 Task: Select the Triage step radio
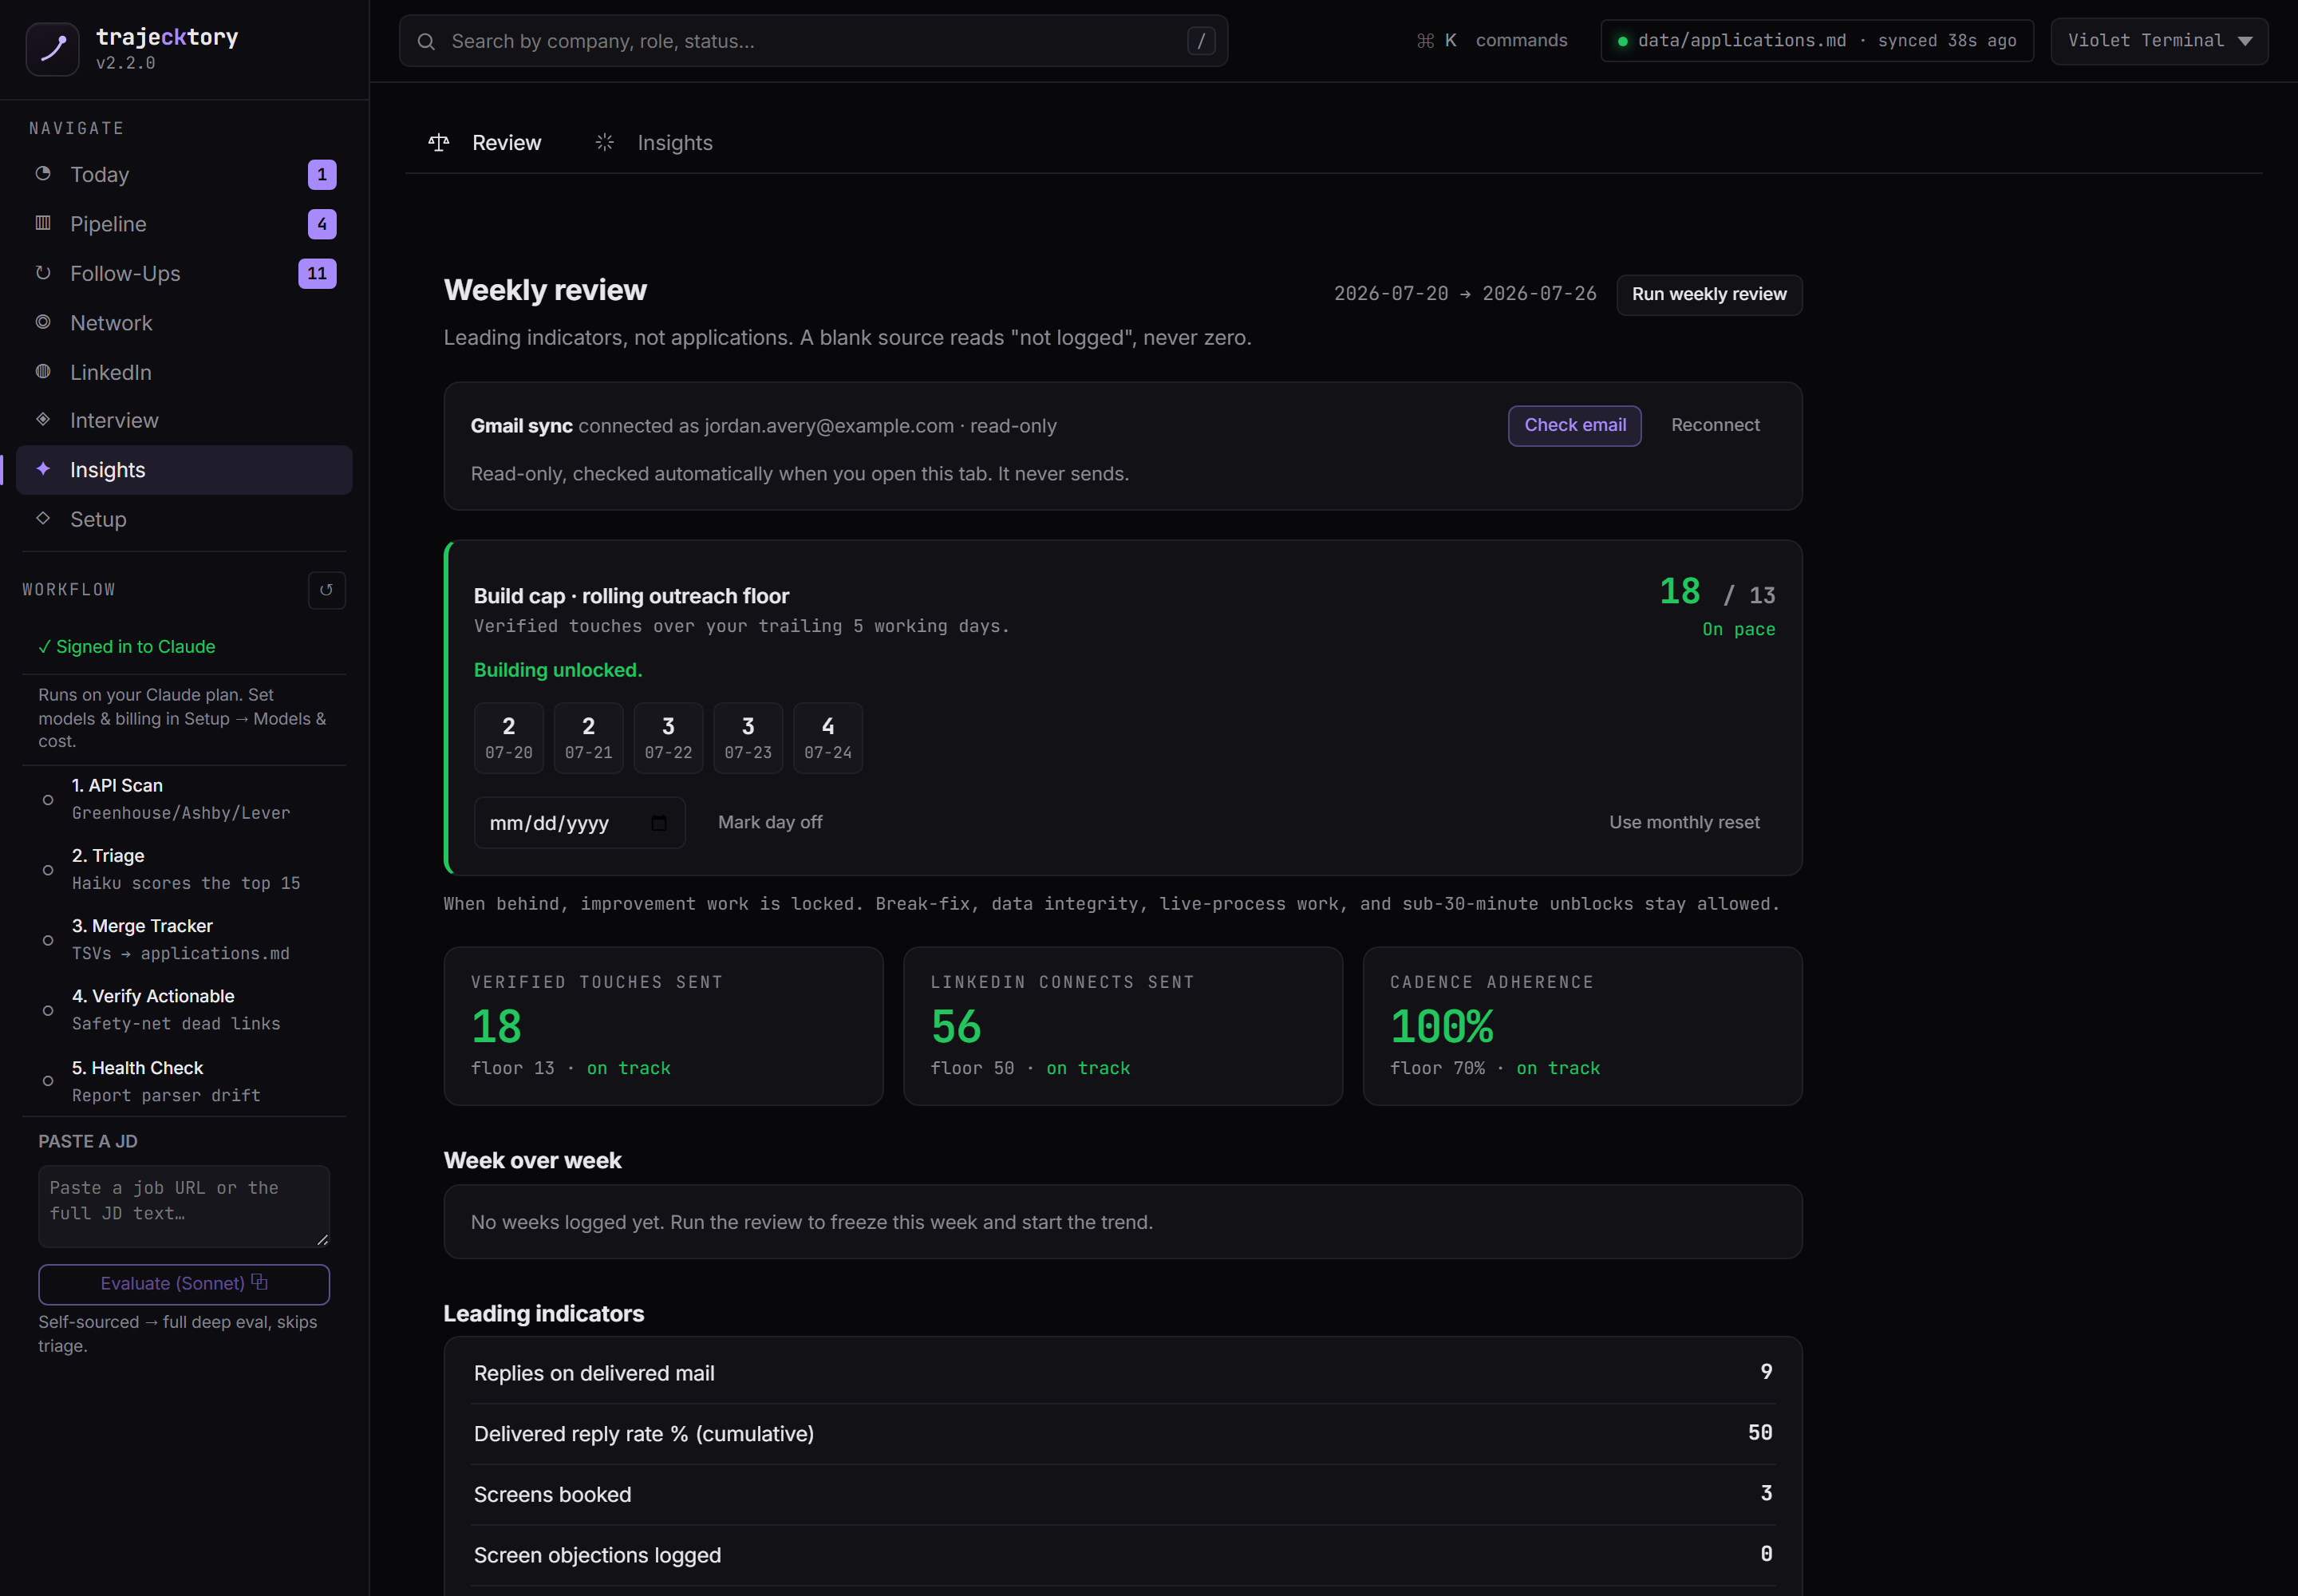48,869
